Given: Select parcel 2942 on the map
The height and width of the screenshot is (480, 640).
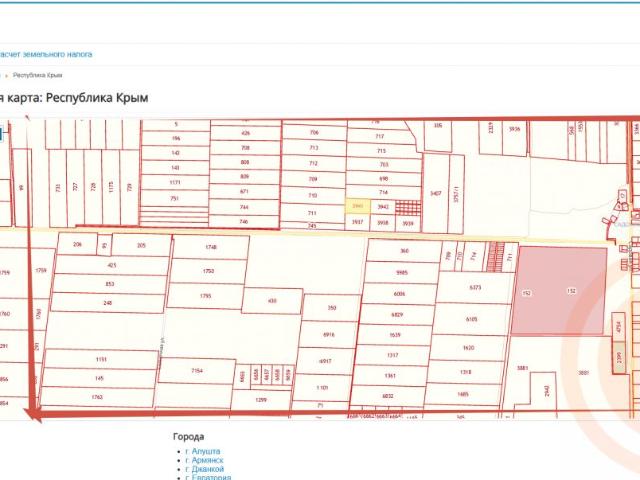Looking at the screenshot, I should (547, 390).
